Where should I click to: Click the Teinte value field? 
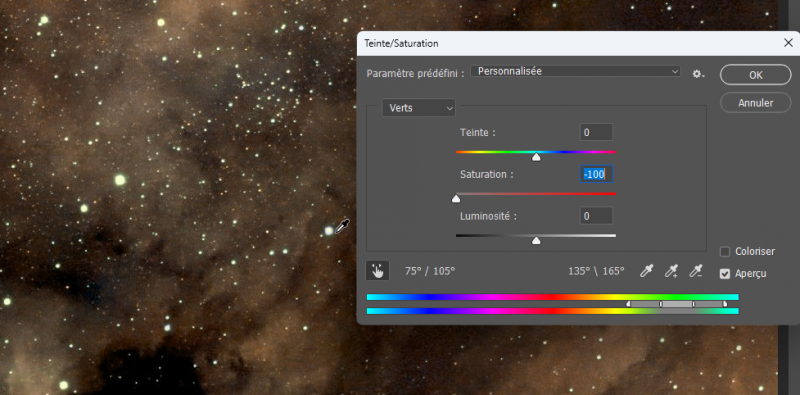(x=596, y=133)
